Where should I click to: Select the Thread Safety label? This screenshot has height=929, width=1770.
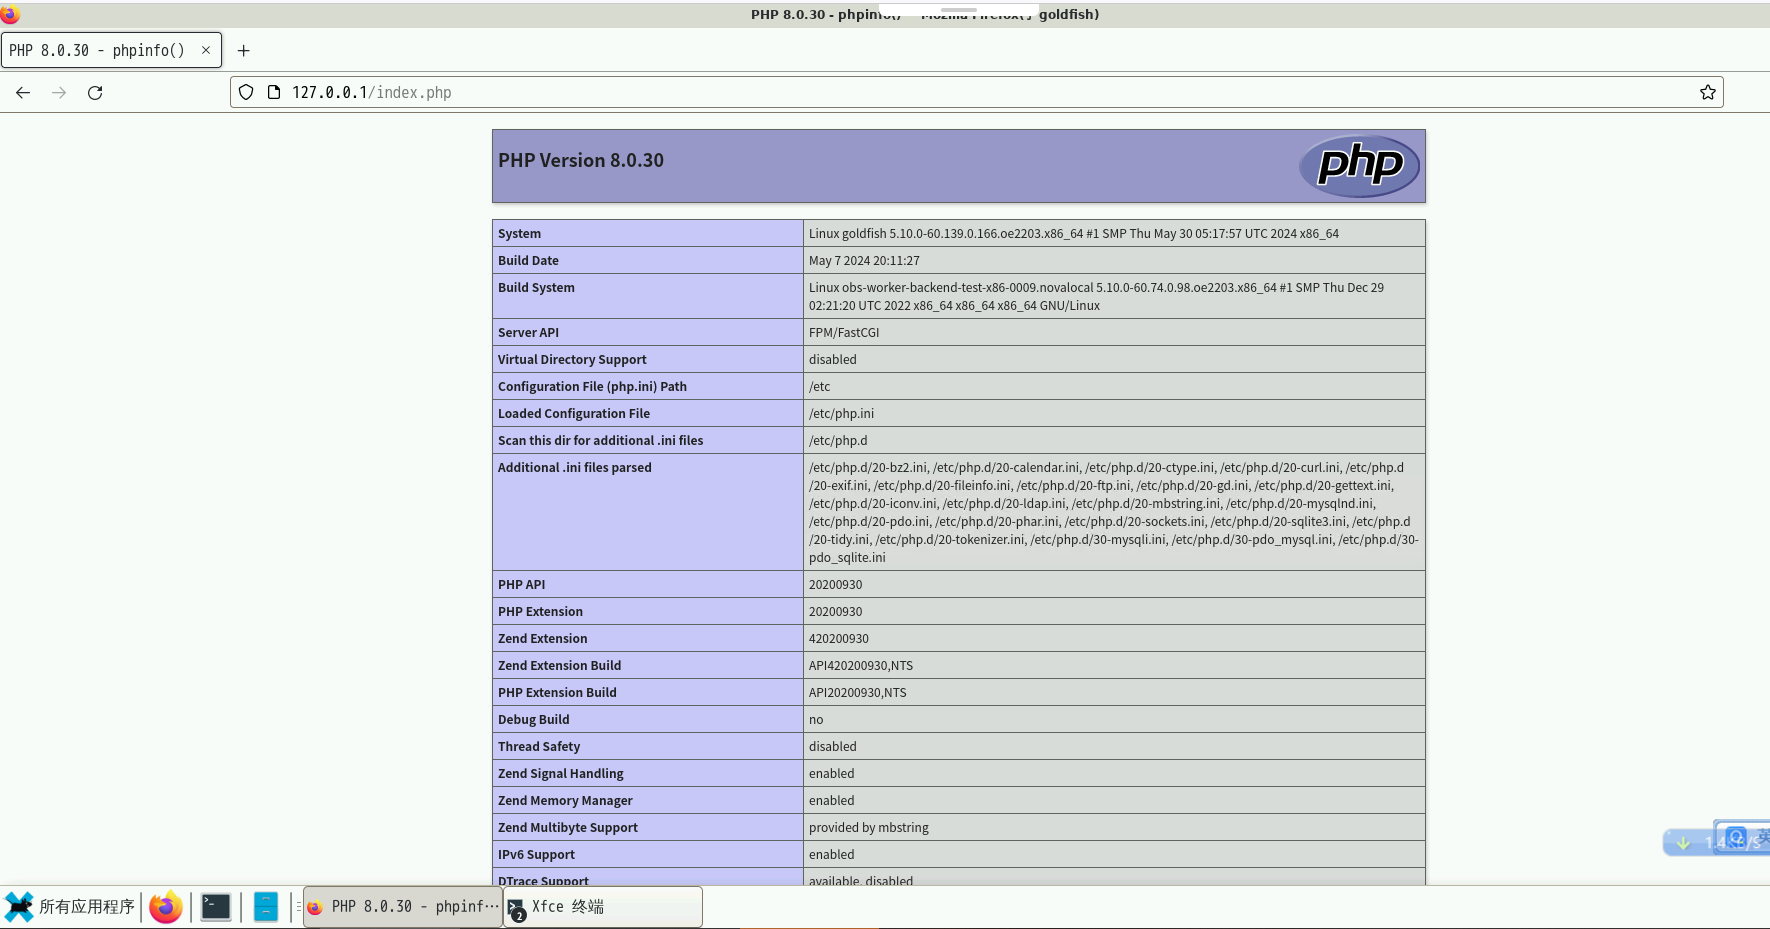(539, 747)
